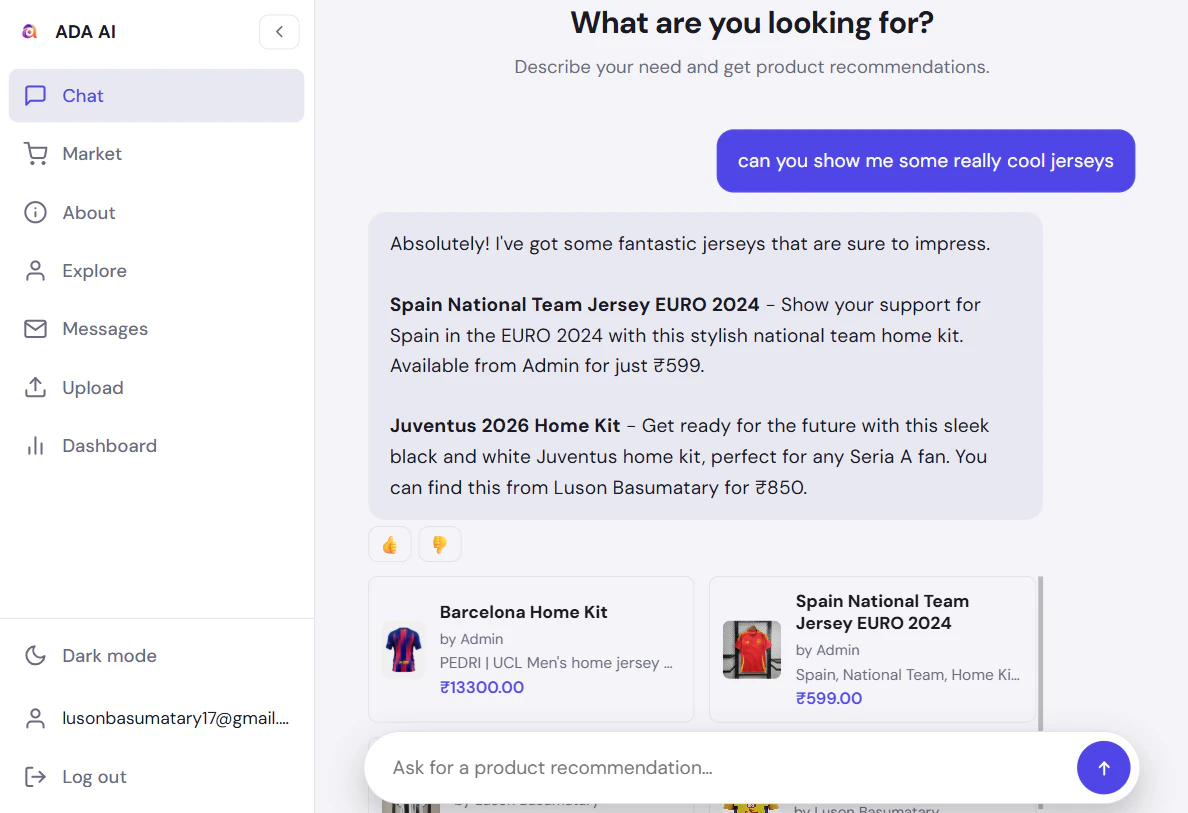Open the About info icon
Image resolution: width=1188 pixels, height=813 pixels.
[36, 213]
